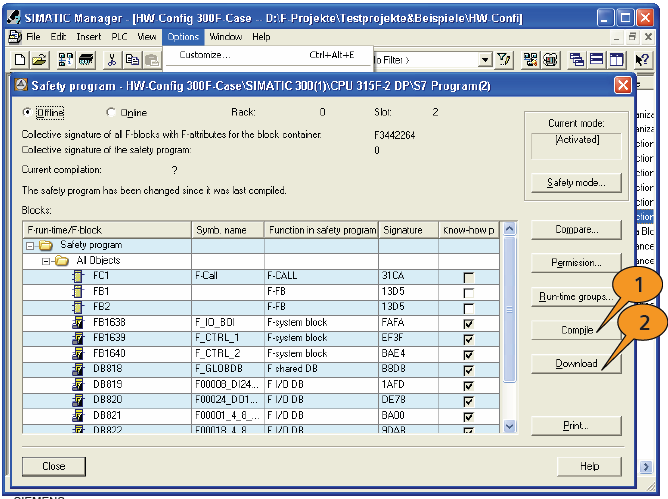Click the Safety mode button
This screenshot has width=668, height=499.
pyautogui.click(x=576, y=183)
